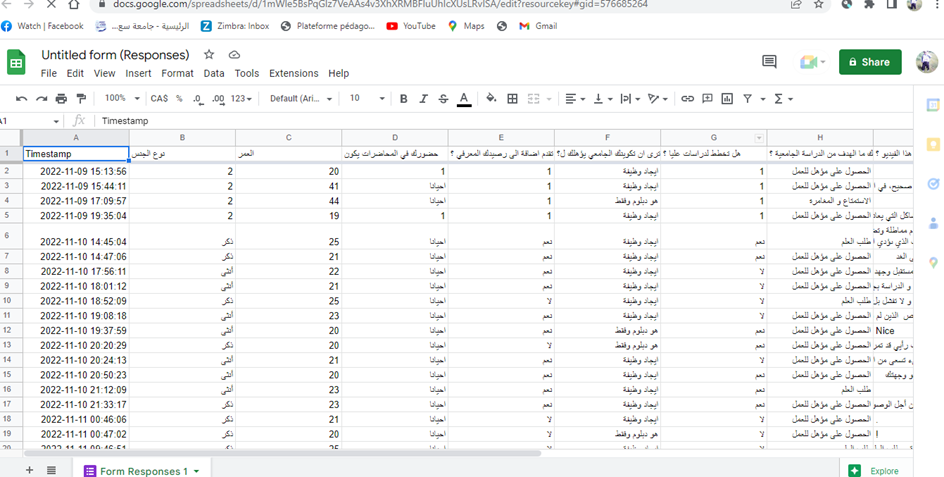Click the green Share button
944x477 pixels.
(x=868, y=62)
